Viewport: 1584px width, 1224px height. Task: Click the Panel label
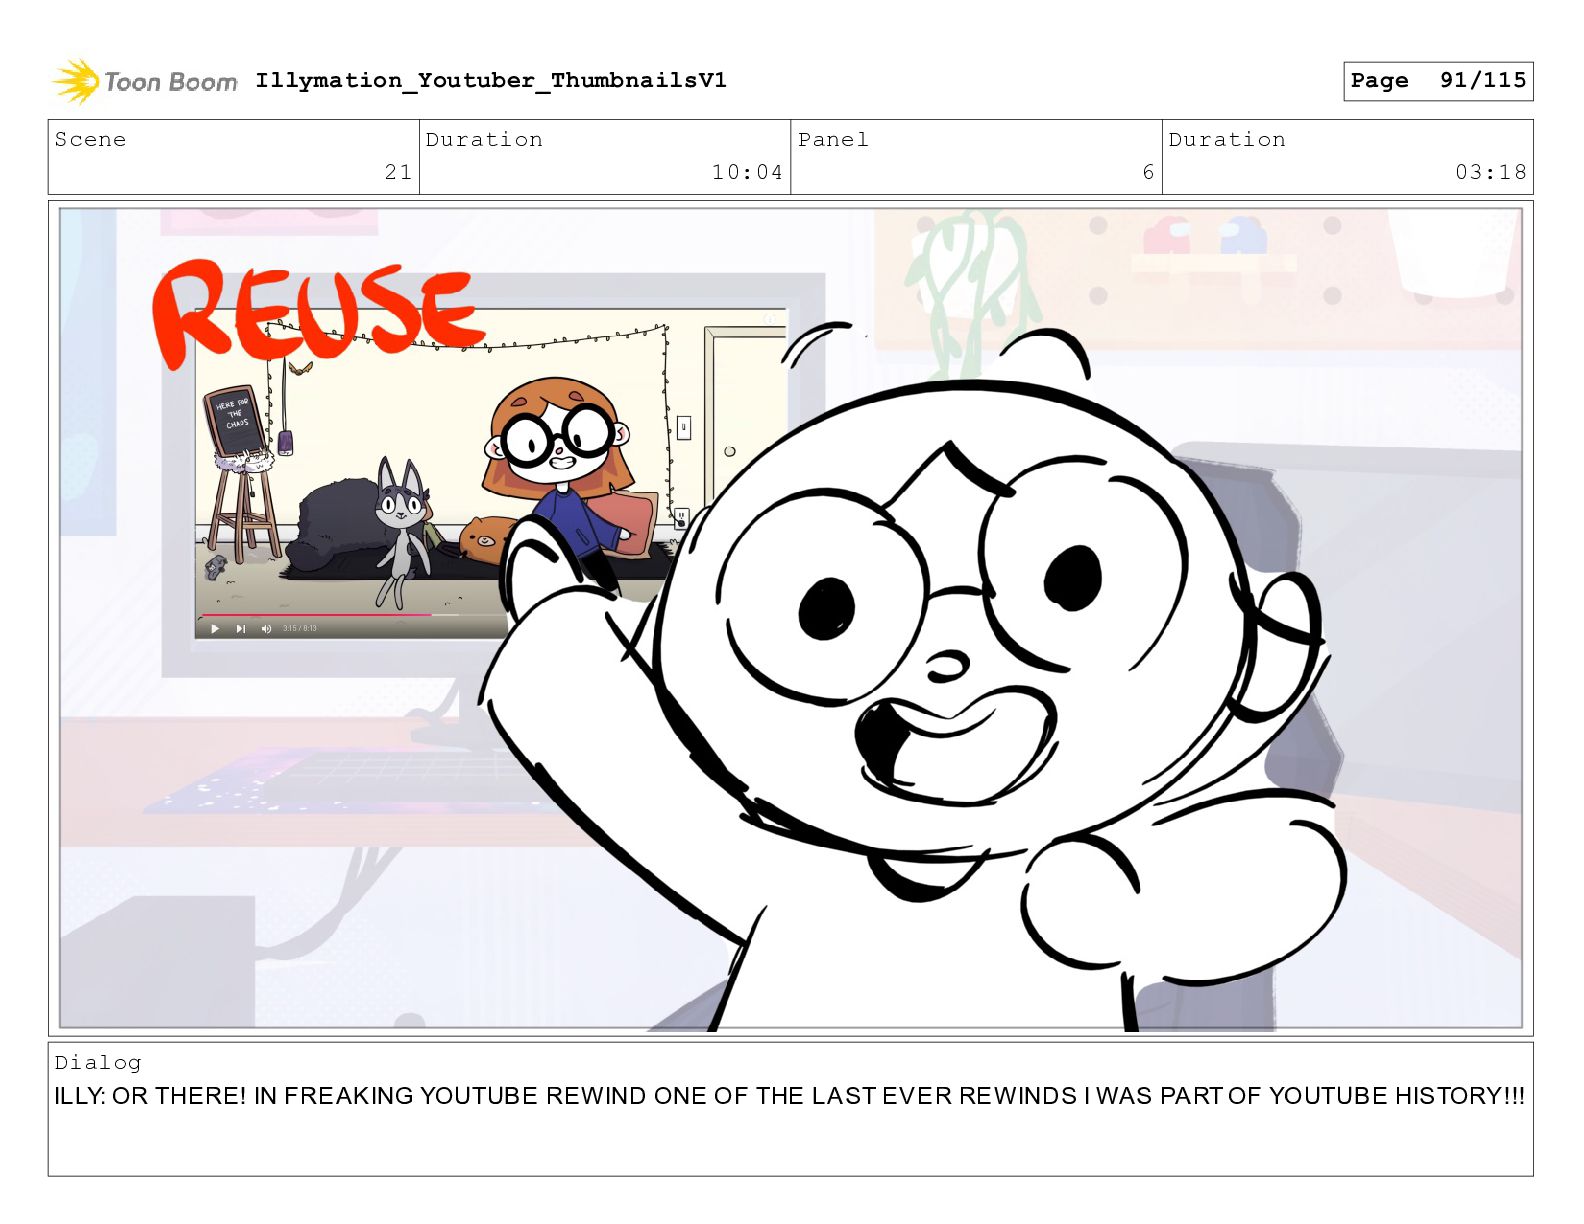pos(833,139)
